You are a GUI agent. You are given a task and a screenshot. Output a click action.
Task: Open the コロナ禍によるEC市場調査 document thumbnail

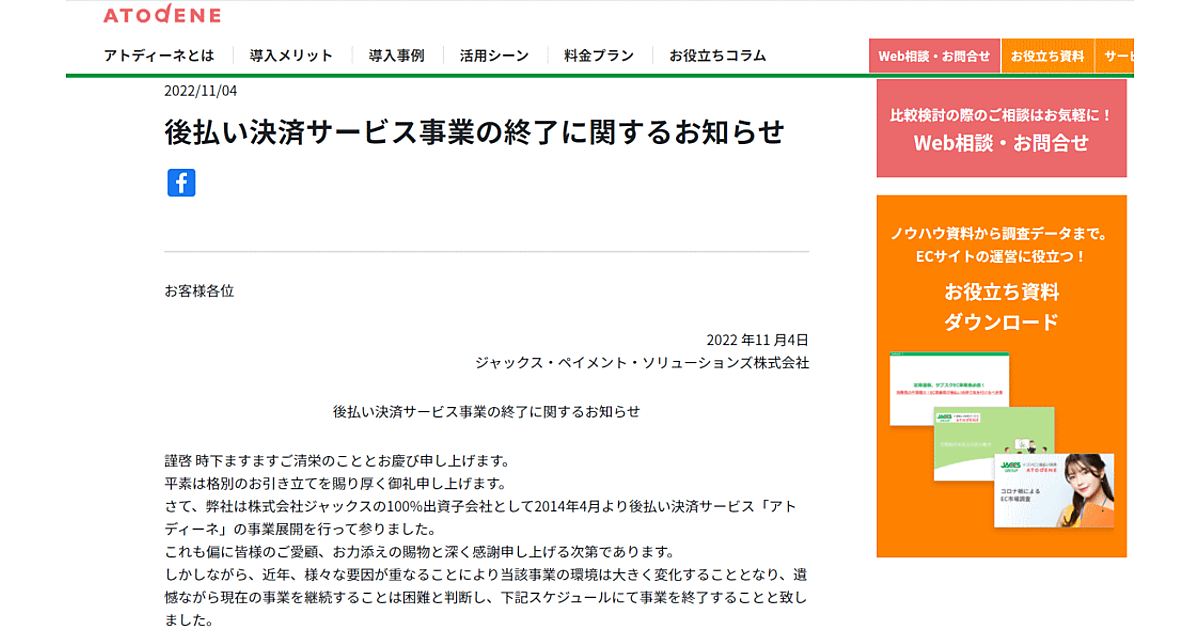[1053, 497]
